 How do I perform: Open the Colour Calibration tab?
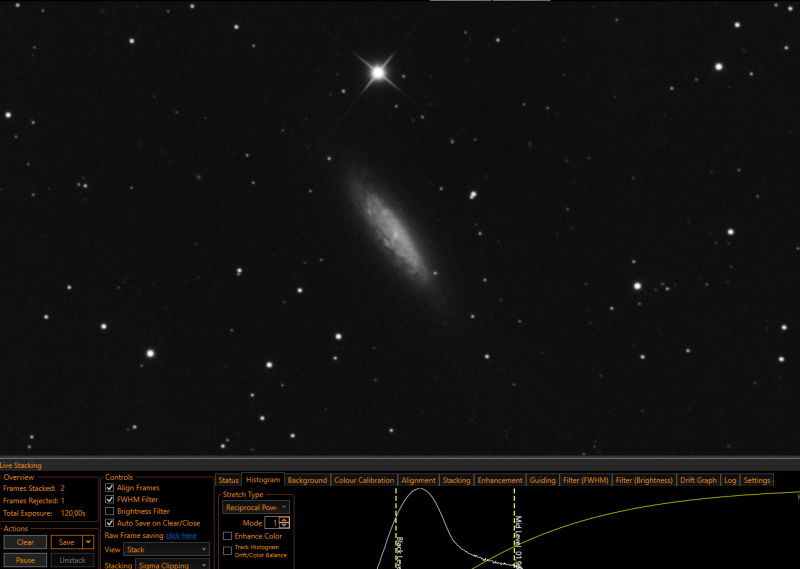point(364,480)
